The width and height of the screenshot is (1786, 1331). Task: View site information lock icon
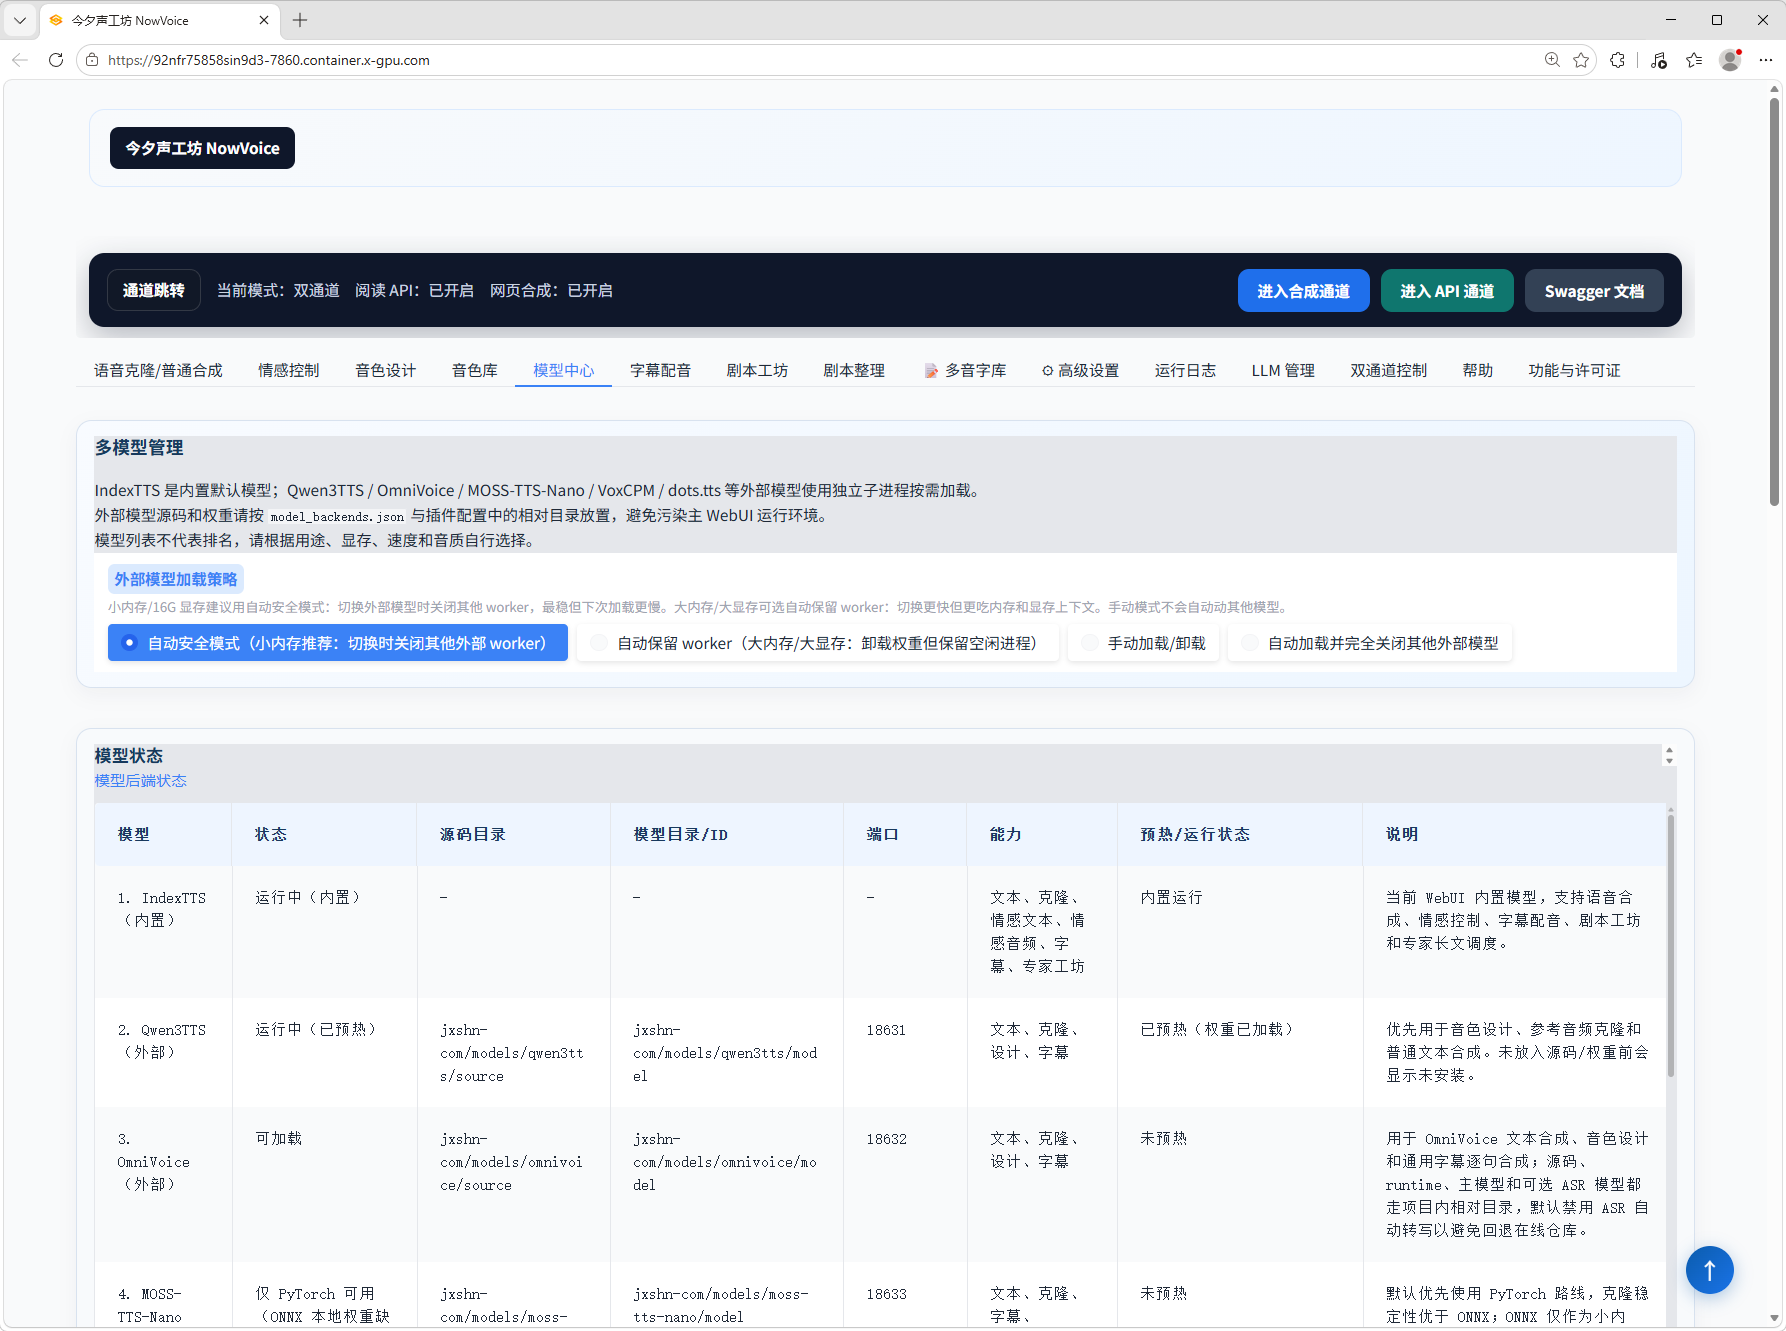tap(92, 60)
